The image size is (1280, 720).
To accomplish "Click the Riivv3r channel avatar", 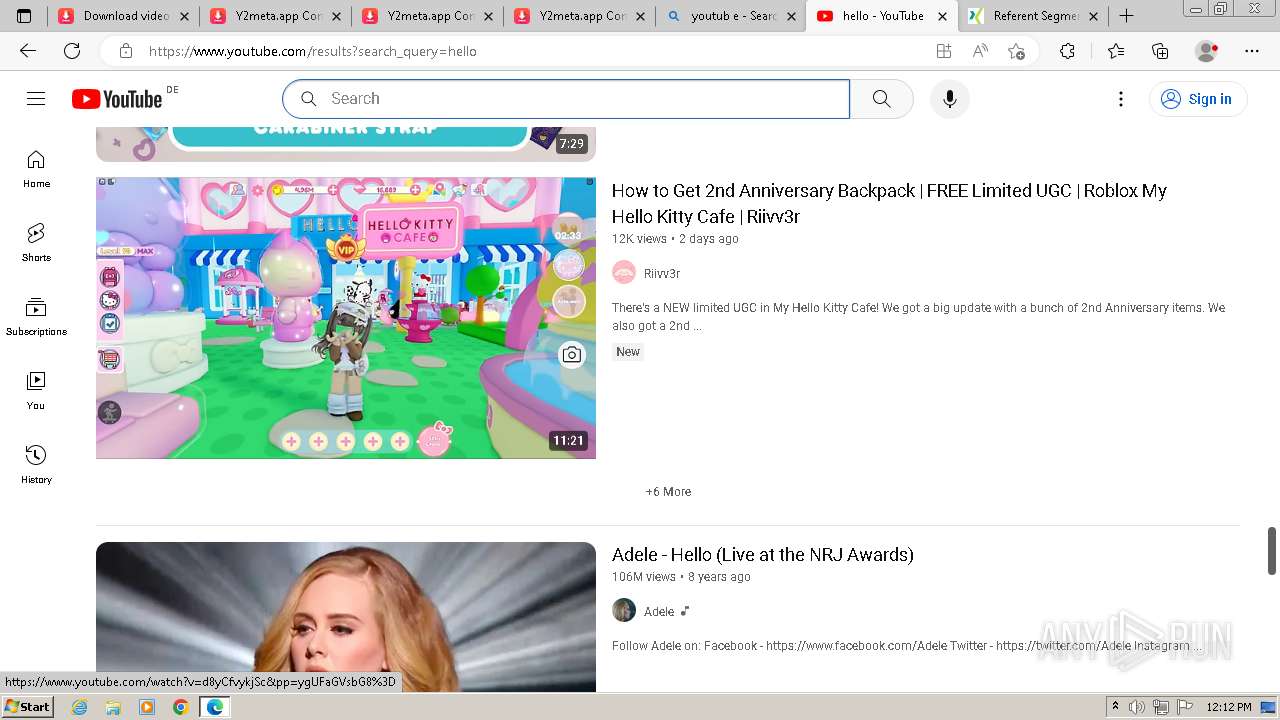I will [x=624, y=273].
